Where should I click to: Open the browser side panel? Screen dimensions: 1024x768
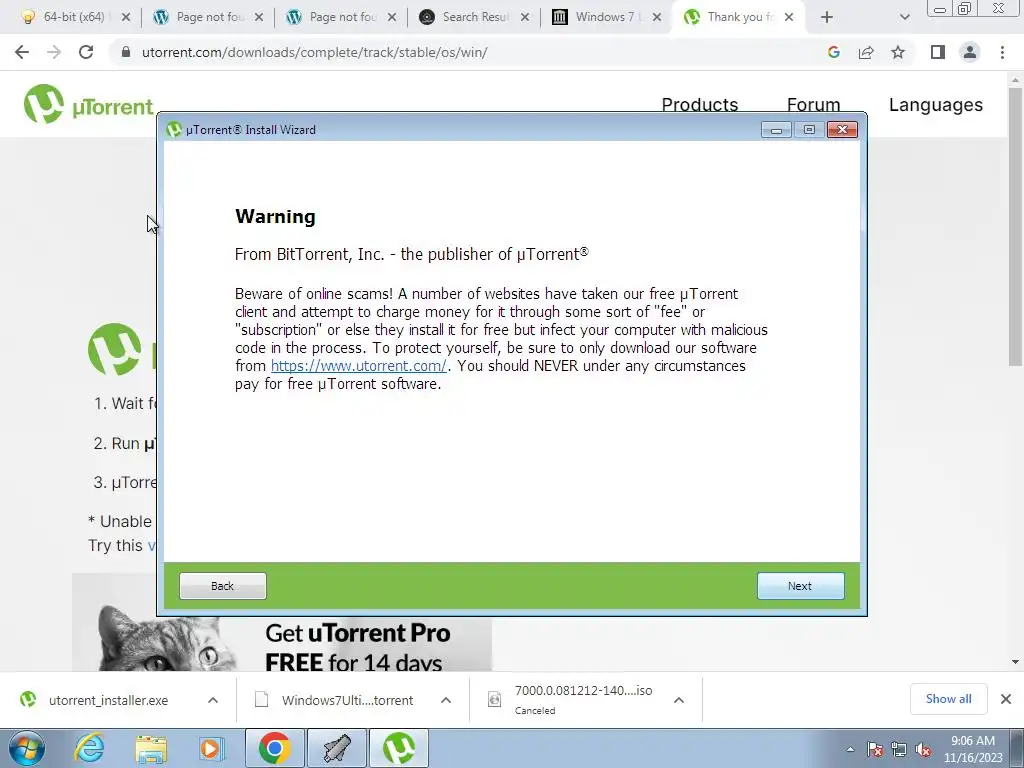[x=938, y=52]
